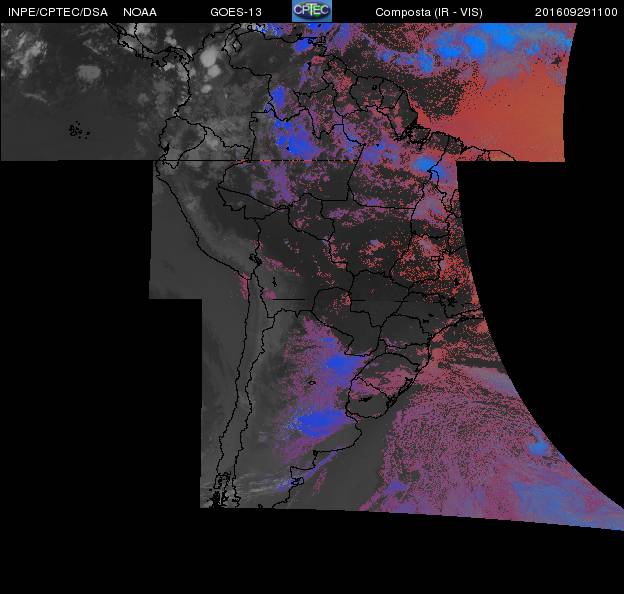This screenshot has width=624, height=594.
Task: Select the NOAA label
Action: [x=140, y=12]
